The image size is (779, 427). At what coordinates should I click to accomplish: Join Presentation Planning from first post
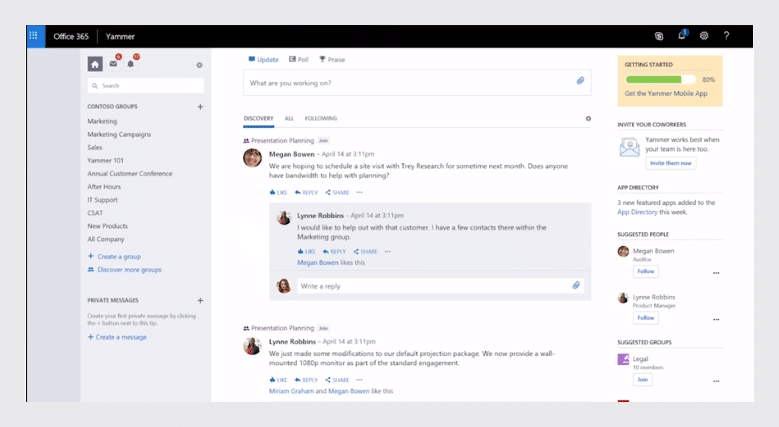[323, 141]
